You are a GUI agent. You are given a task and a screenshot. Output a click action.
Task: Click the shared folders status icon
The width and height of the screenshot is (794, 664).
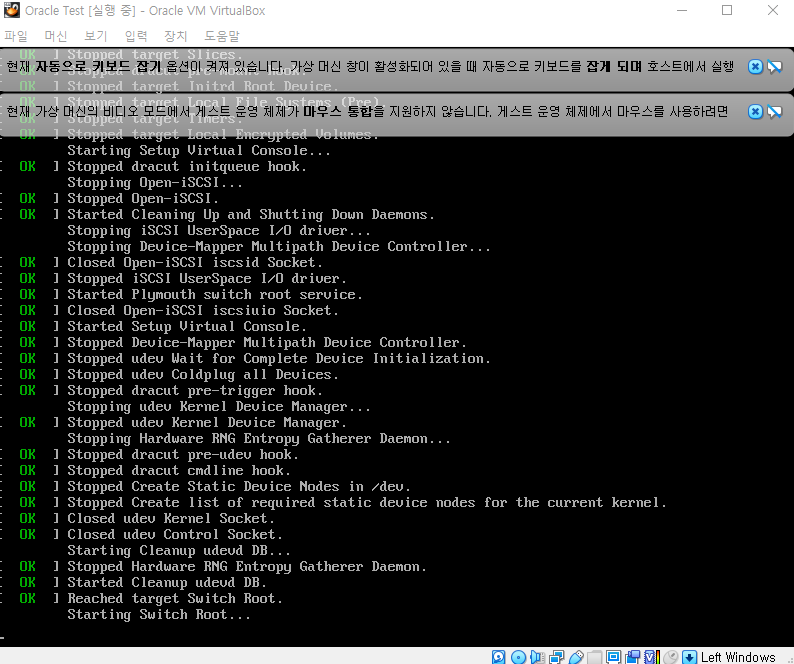coord(595,657)
